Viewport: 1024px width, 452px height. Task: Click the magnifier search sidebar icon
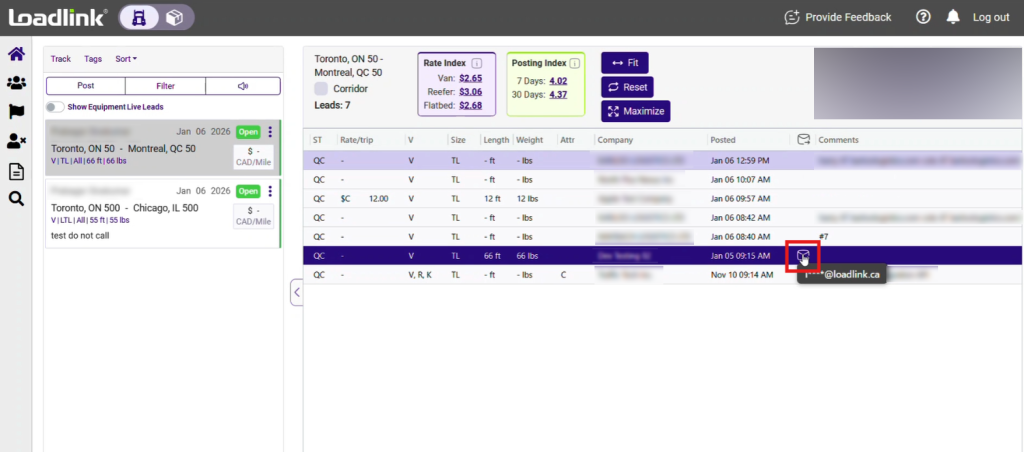(16, 199)
